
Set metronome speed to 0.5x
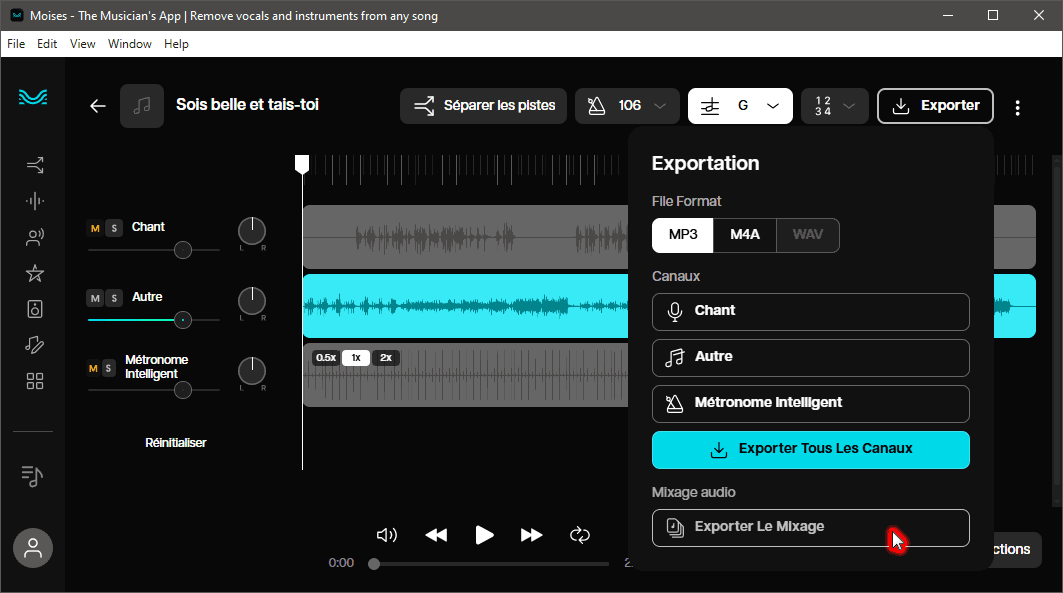[x=326, y=358]
